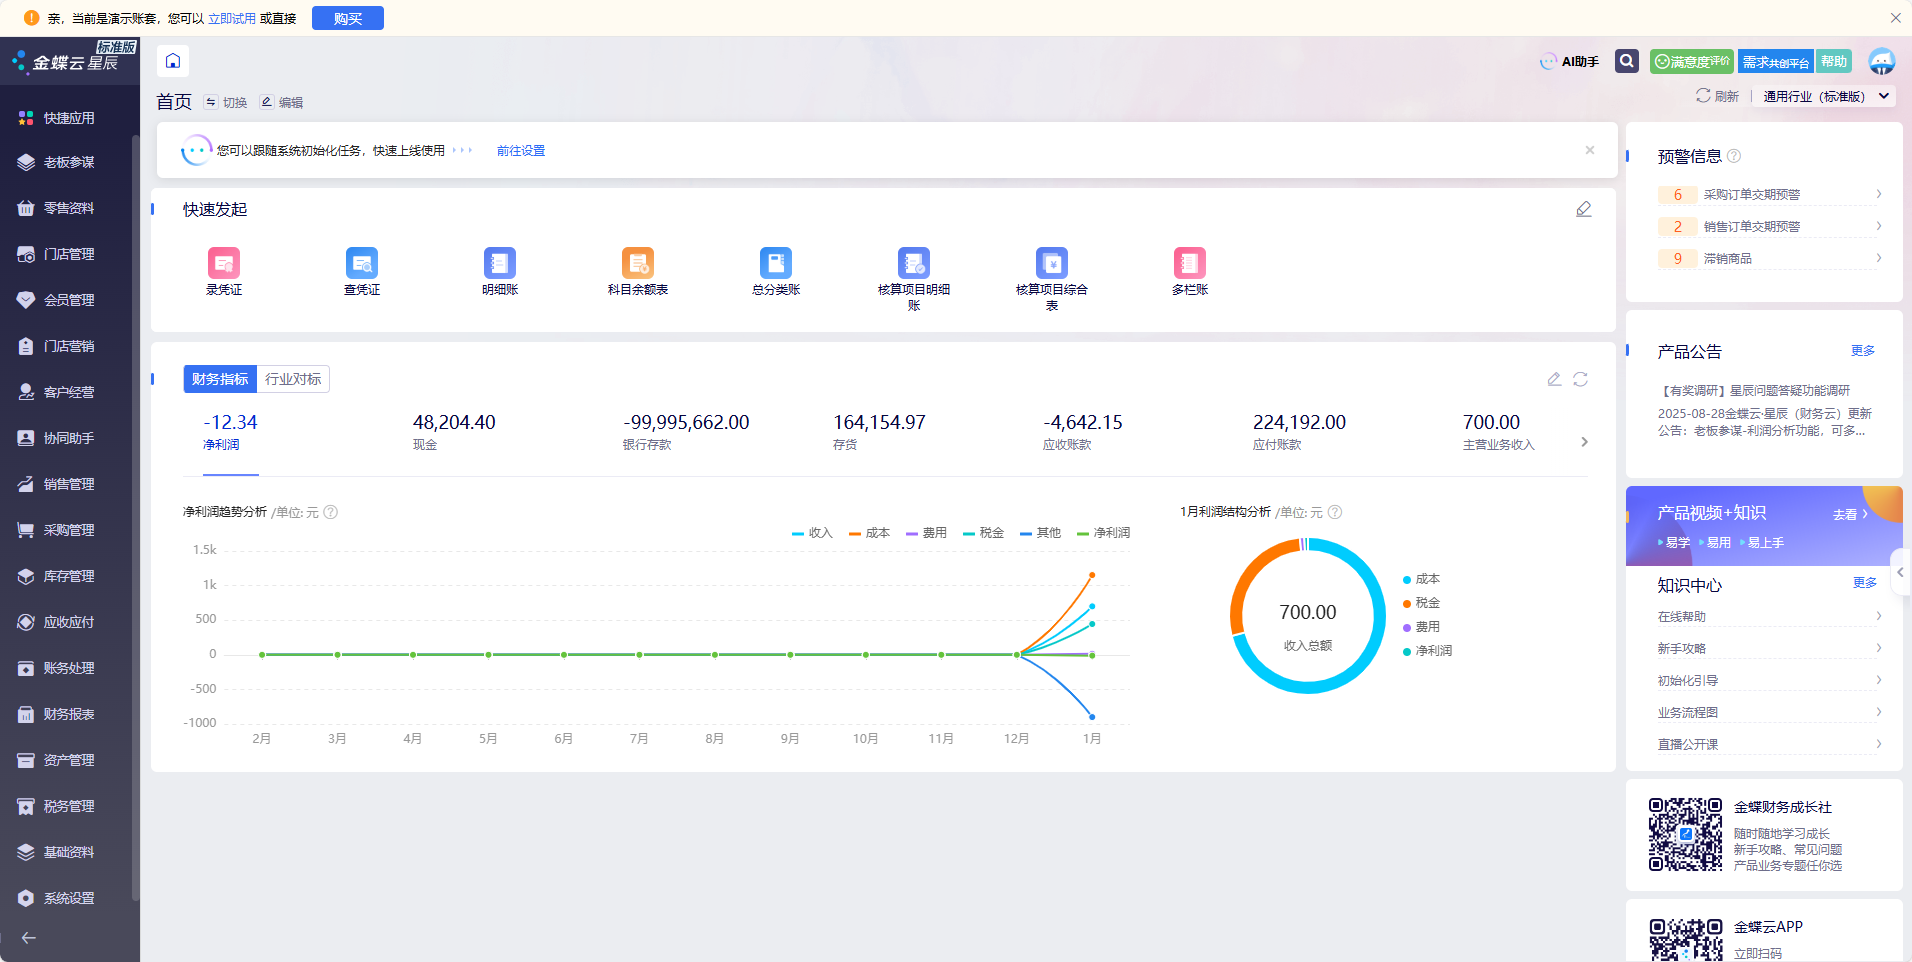This screenshot has width=1912, height=962.
Task: Open the 多栏账 icon
Action: click(x=1190, y=264)
